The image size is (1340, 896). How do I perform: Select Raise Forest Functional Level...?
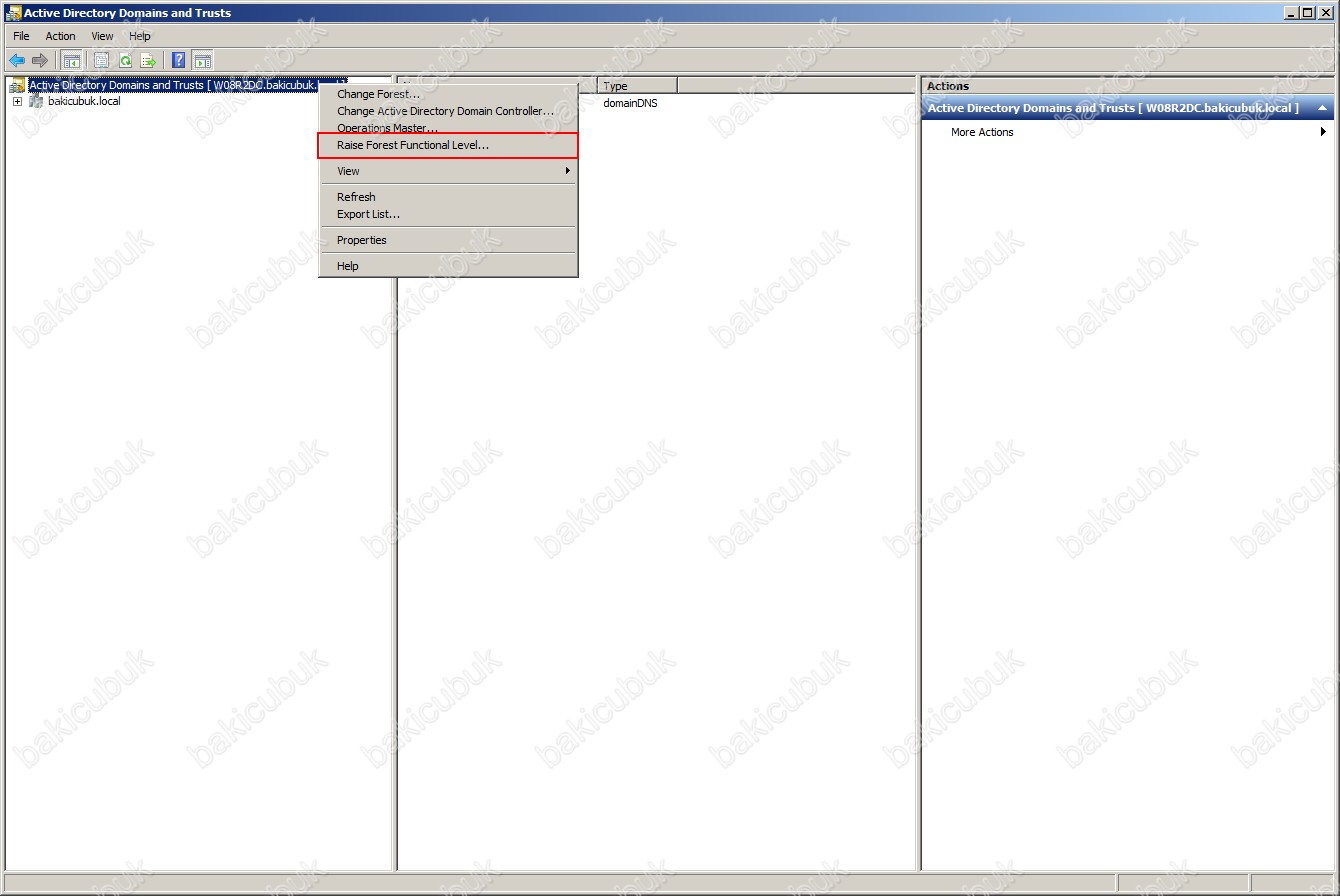point(448,145)
